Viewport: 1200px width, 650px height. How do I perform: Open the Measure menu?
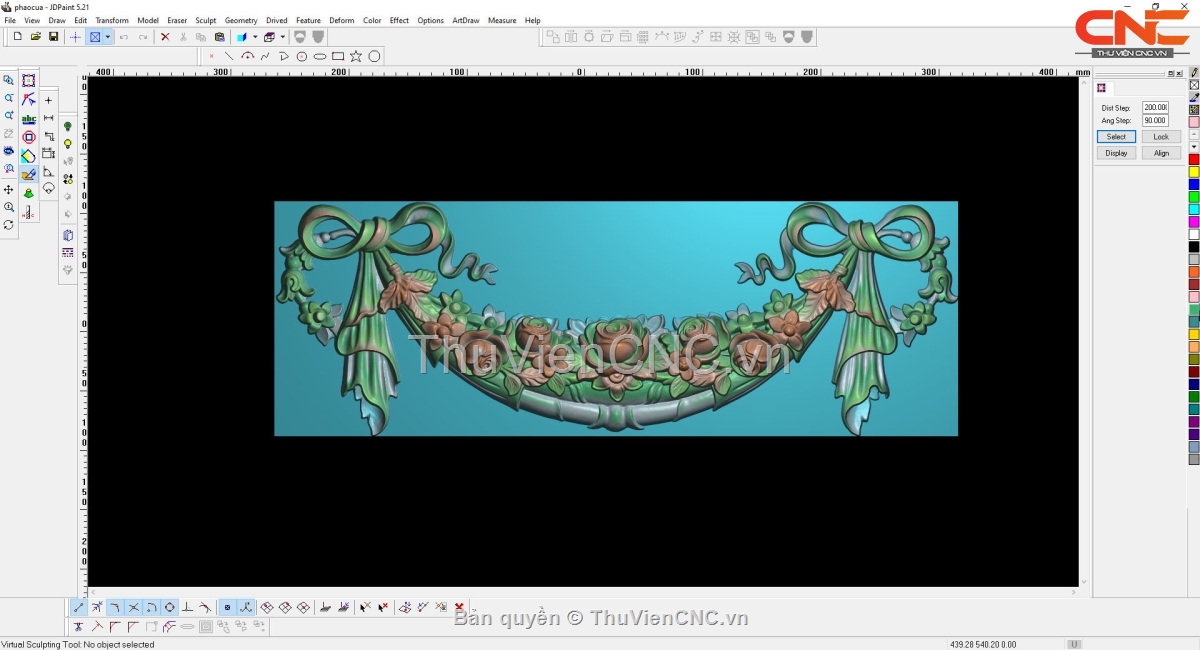(502, 20)
